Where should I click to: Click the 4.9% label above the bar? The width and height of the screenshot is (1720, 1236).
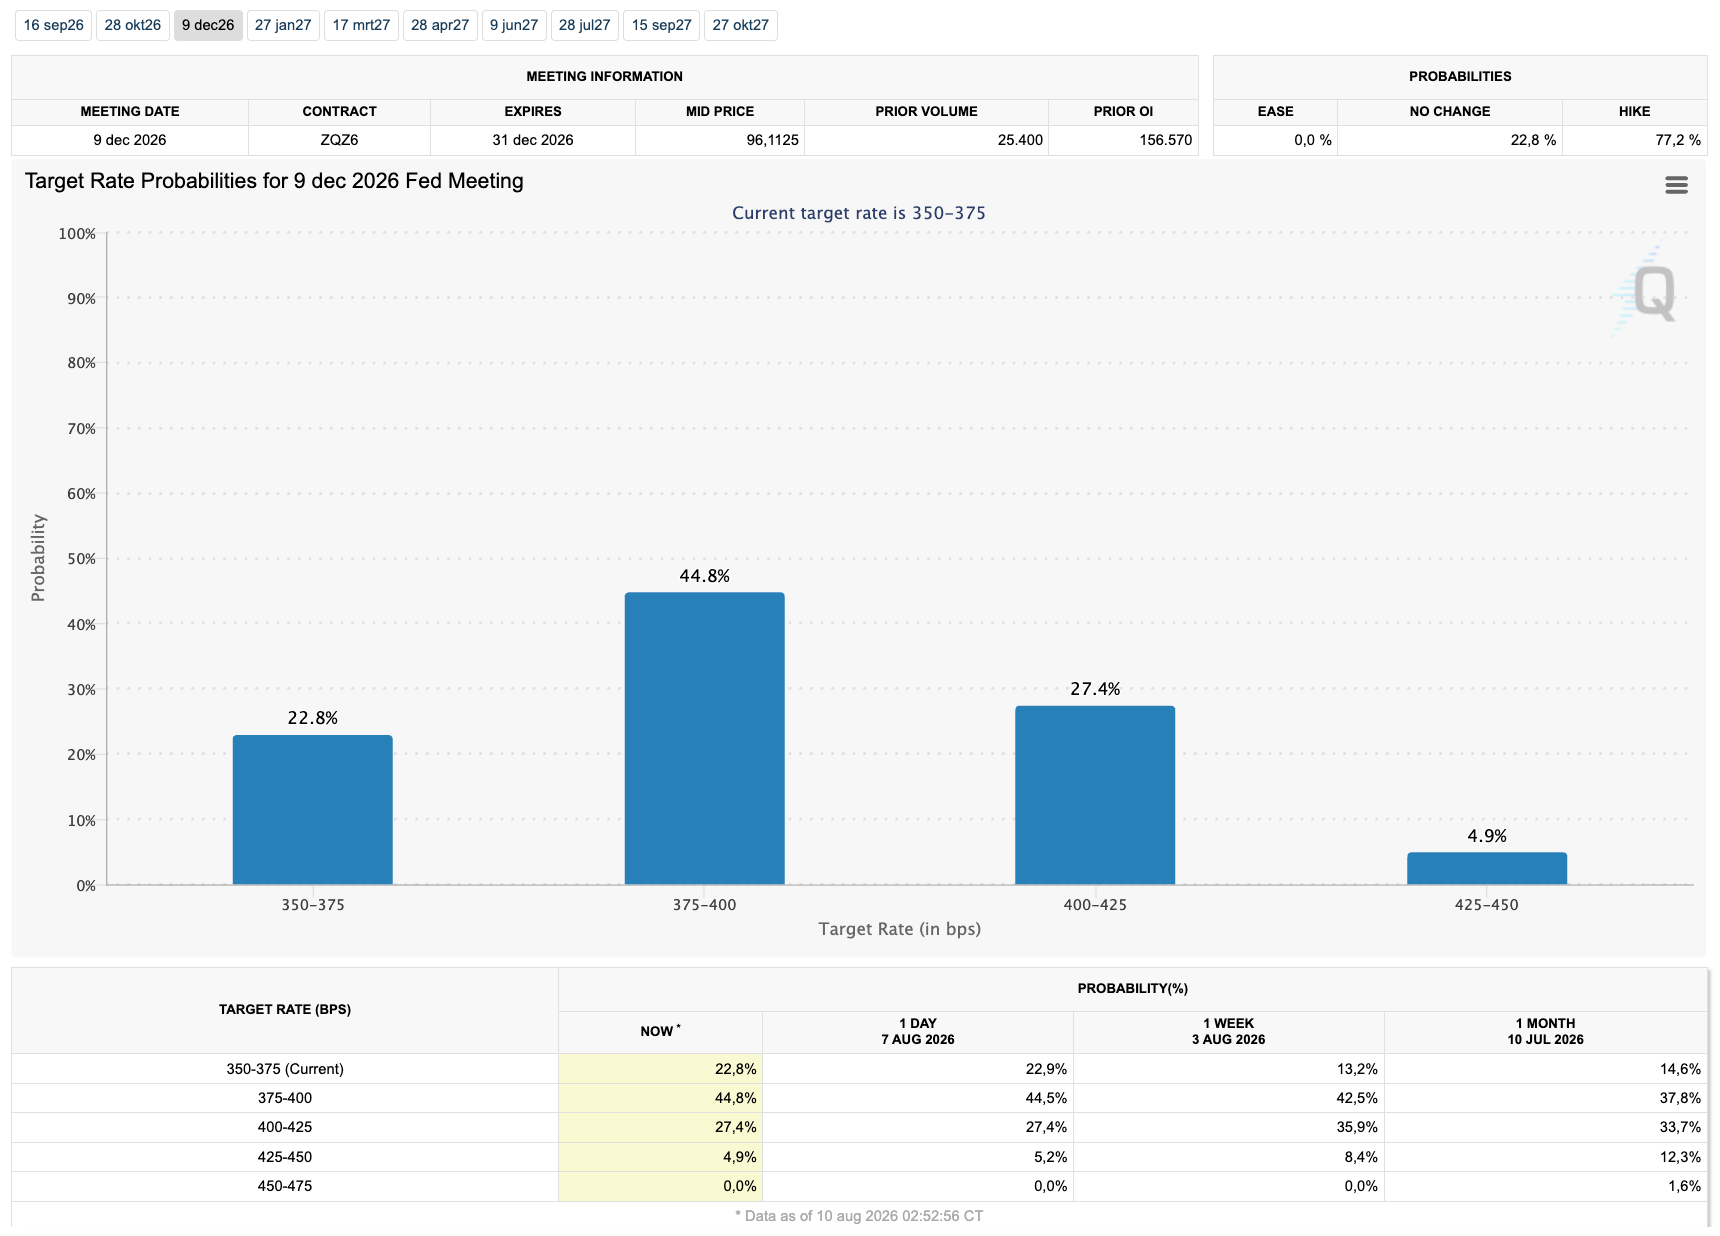tap(1487, 836)
